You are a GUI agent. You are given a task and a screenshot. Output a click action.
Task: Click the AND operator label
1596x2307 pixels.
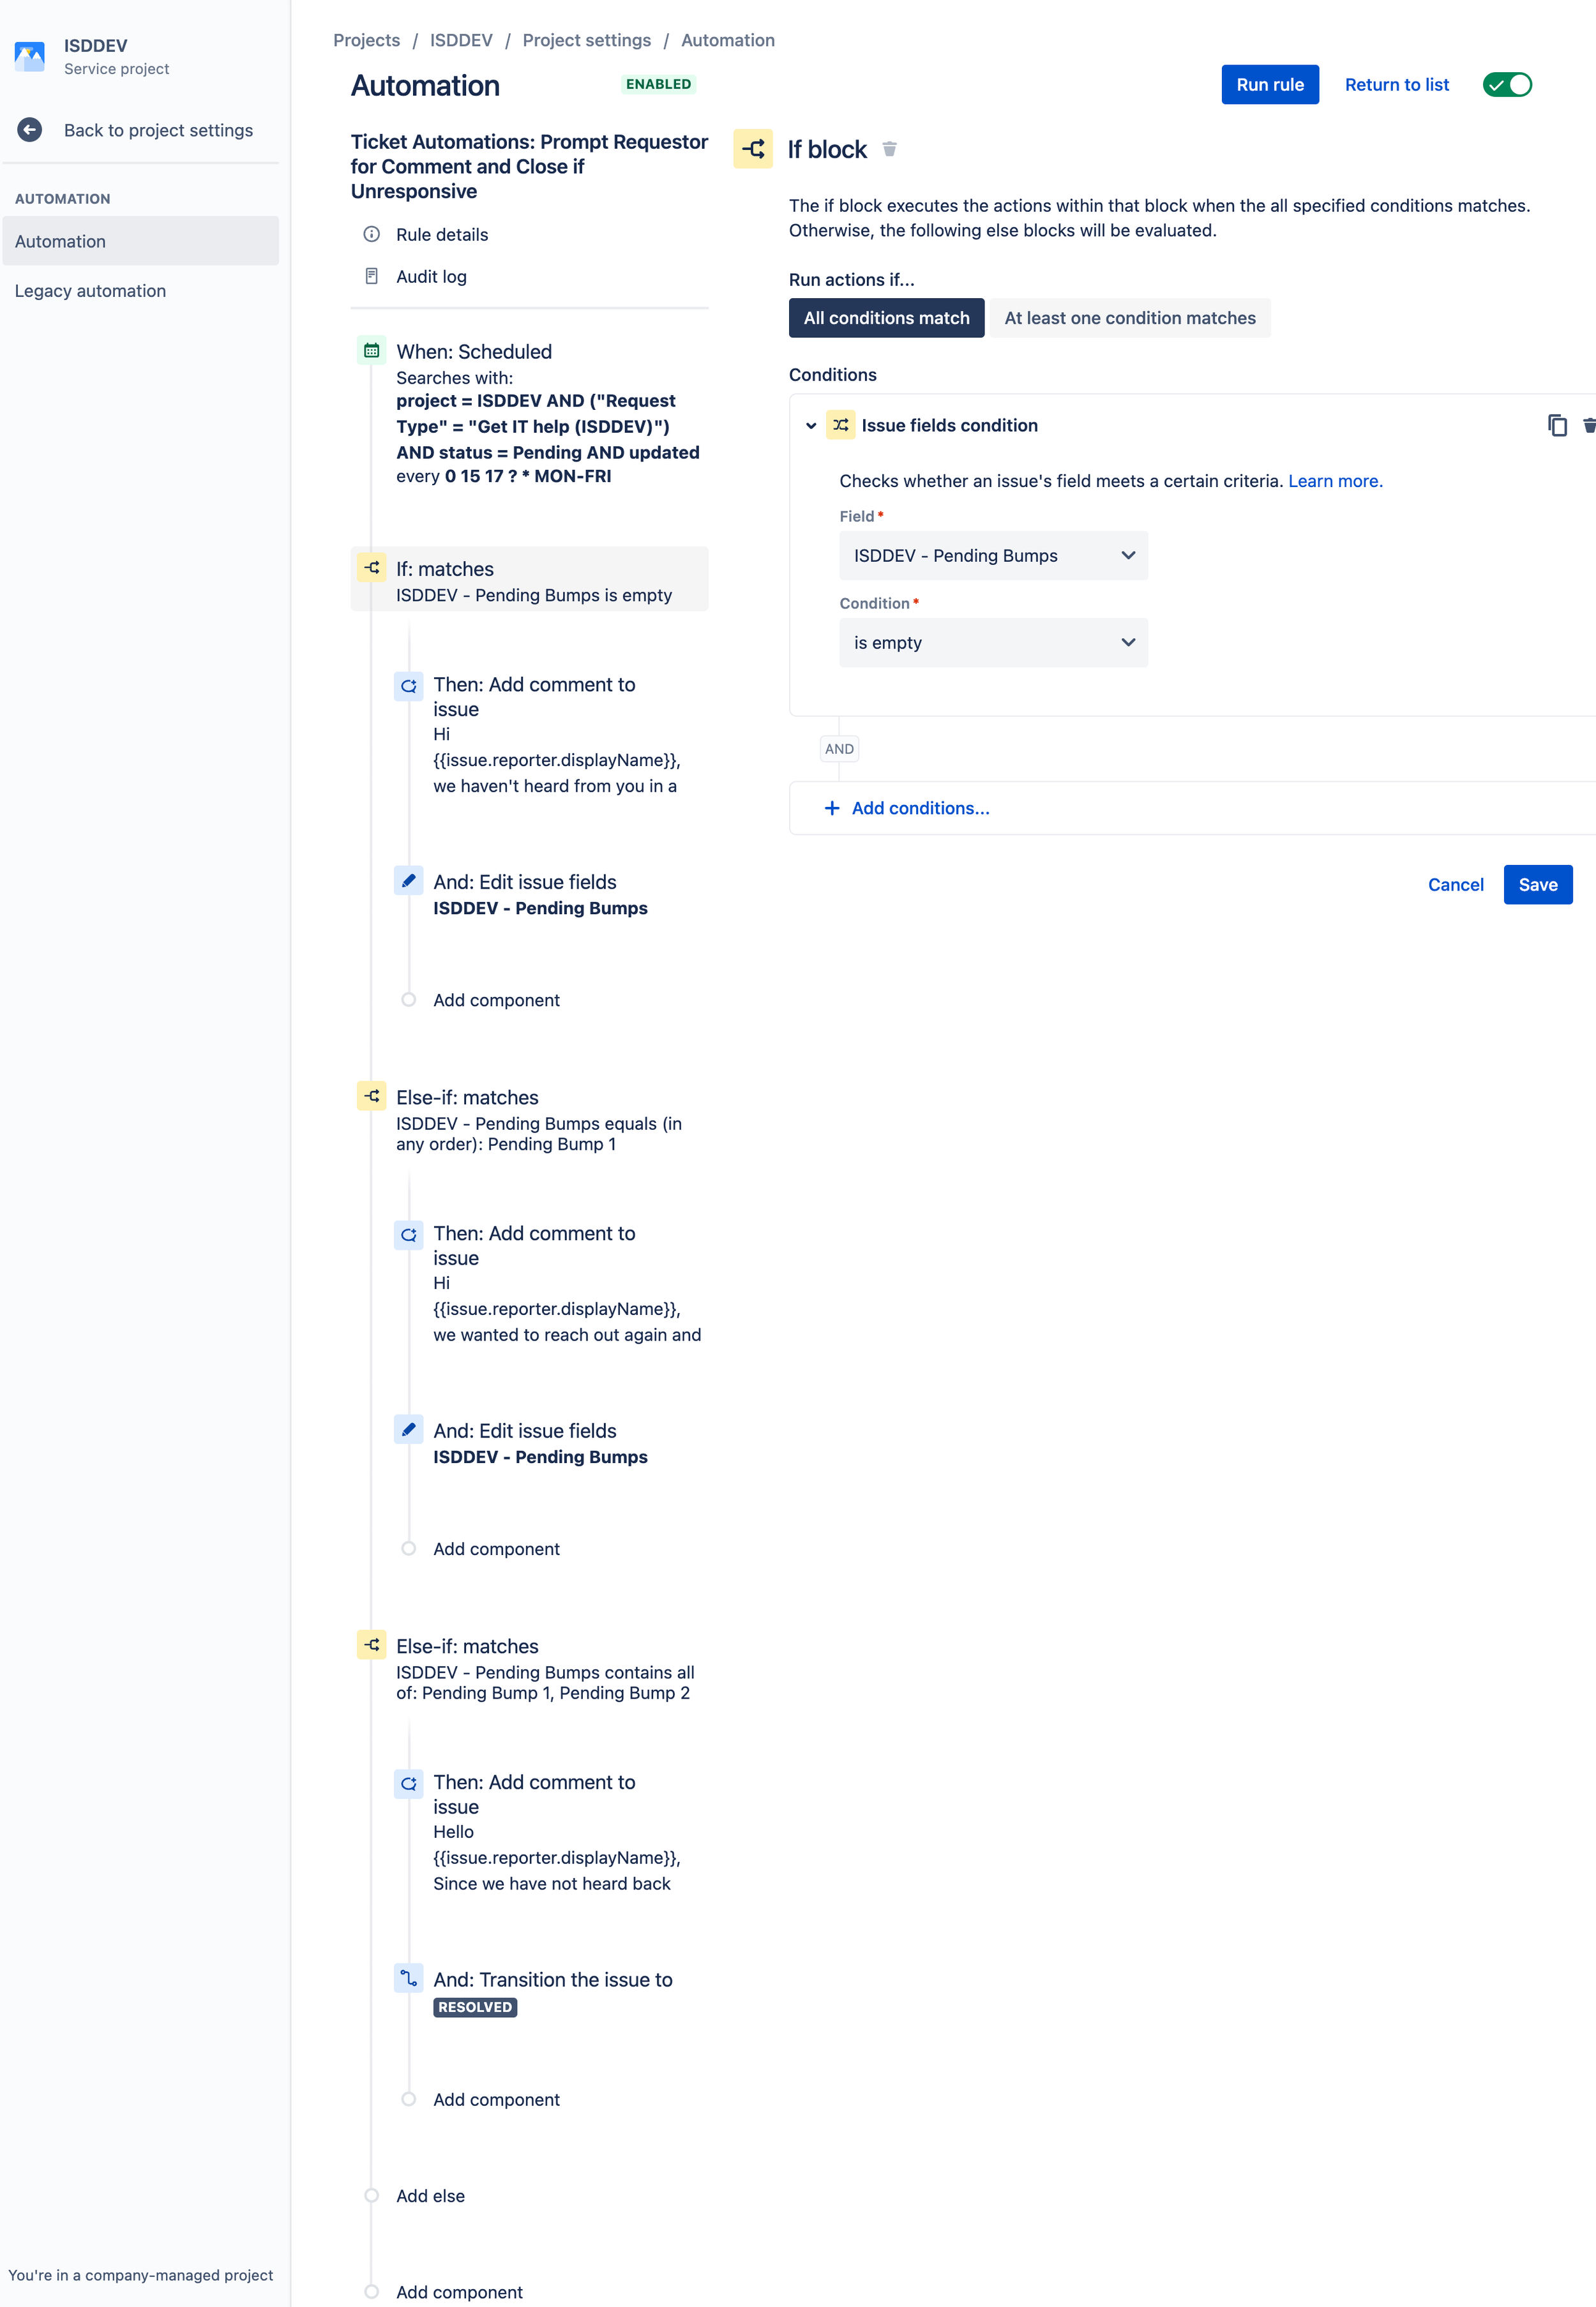click(x=839, y=749)
